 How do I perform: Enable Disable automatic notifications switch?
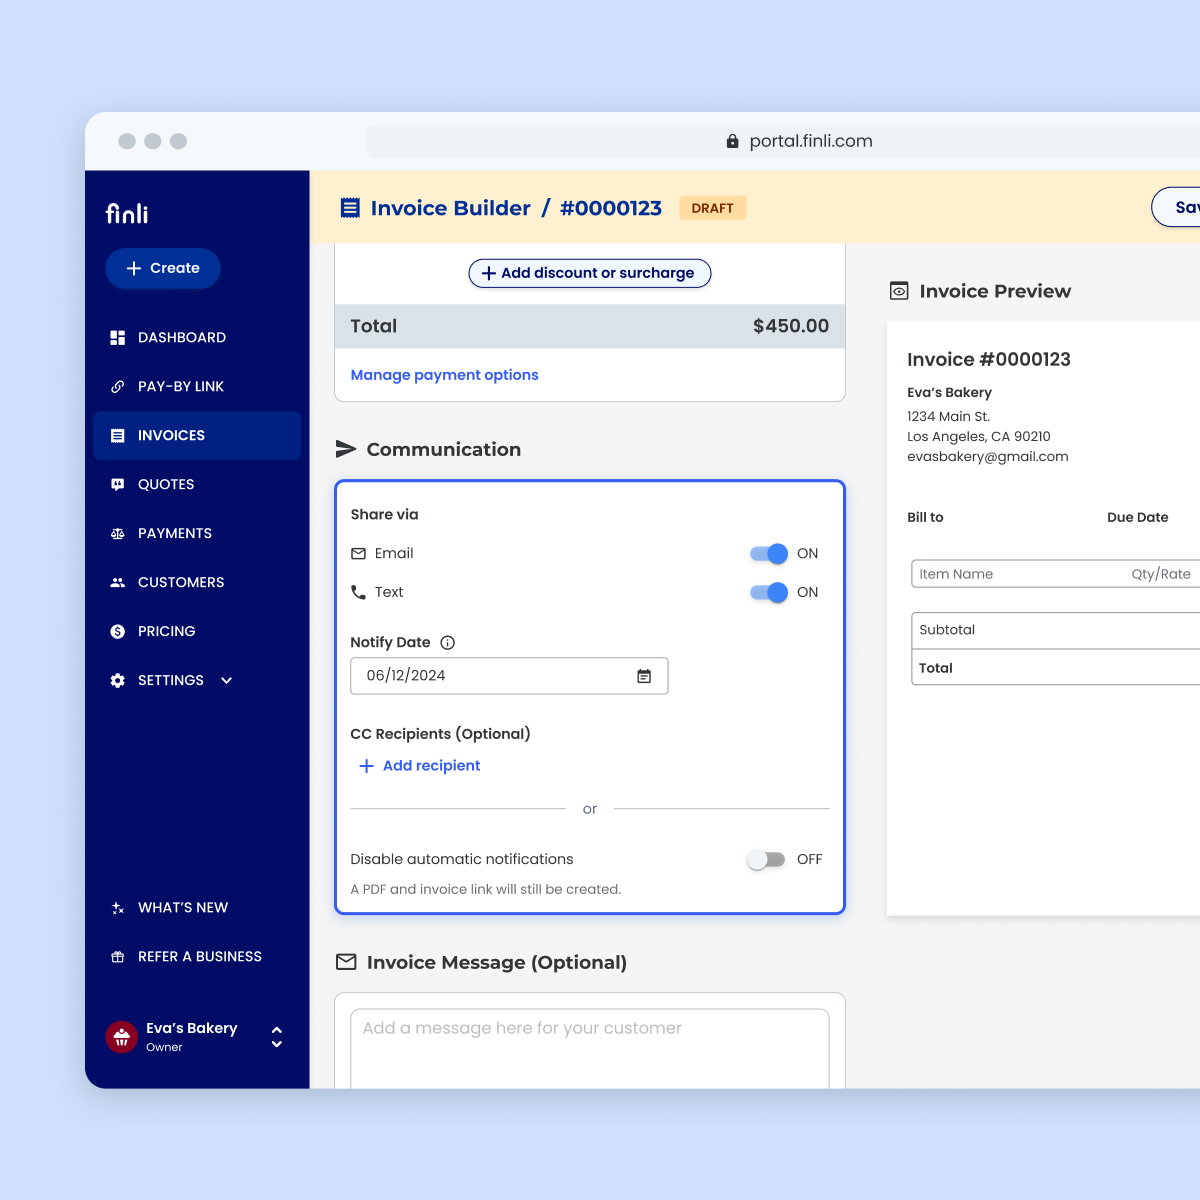pyautogui.click(x=766, y=859)
